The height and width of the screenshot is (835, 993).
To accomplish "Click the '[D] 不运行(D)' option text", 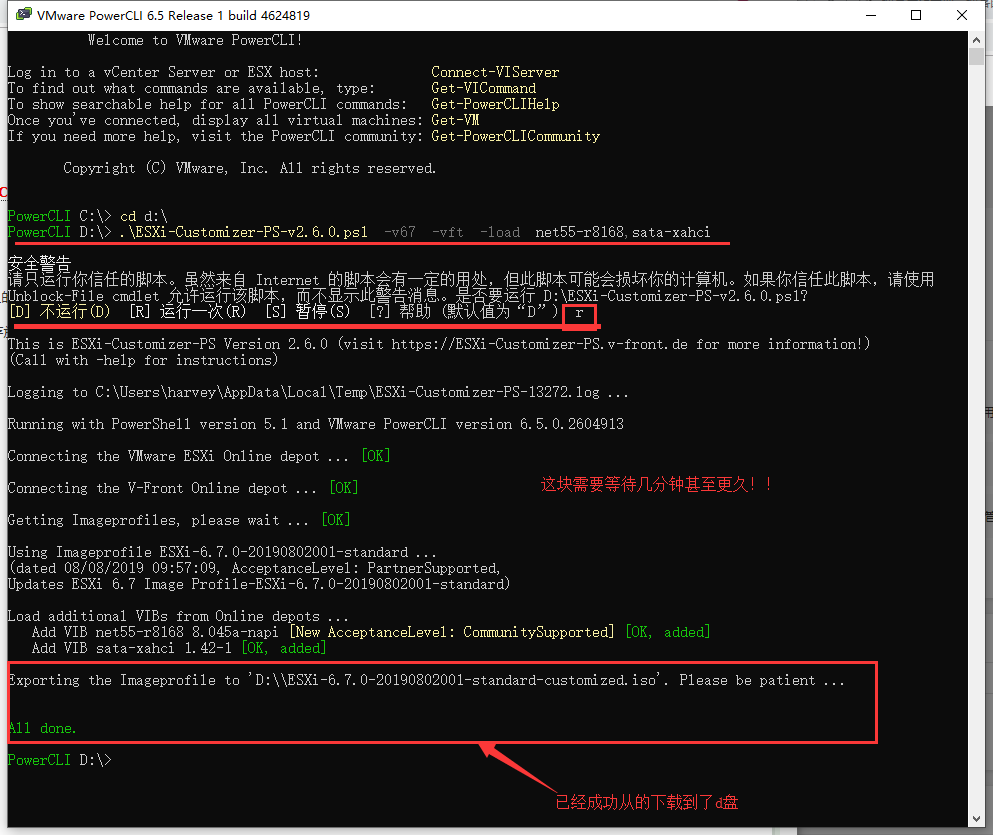I will point(60,311).
